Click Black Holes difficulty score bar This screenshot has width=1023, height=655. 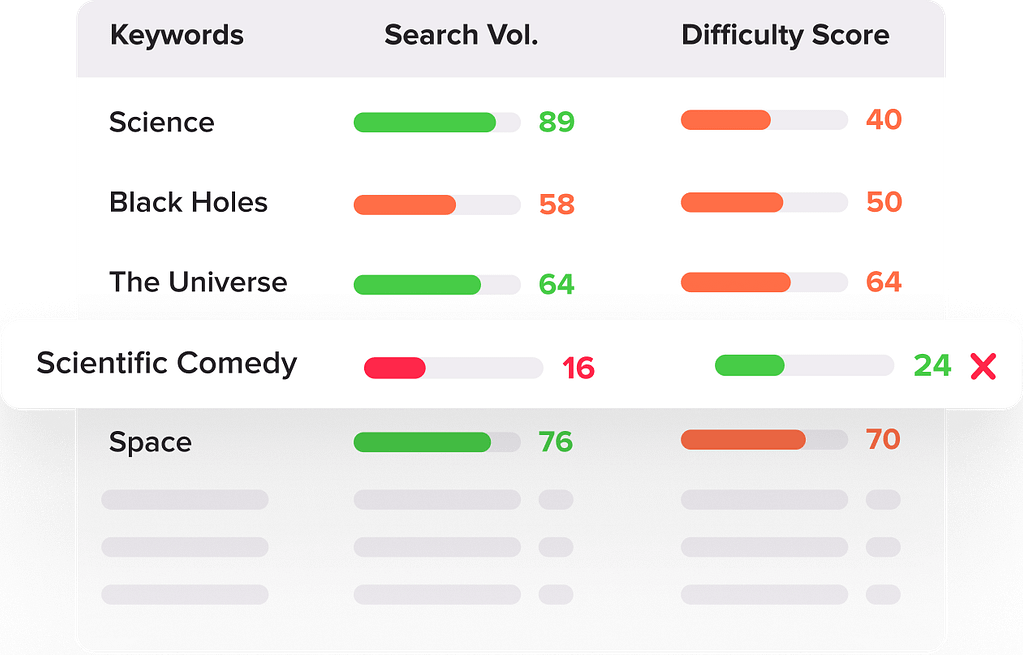(x=764, y=202)
